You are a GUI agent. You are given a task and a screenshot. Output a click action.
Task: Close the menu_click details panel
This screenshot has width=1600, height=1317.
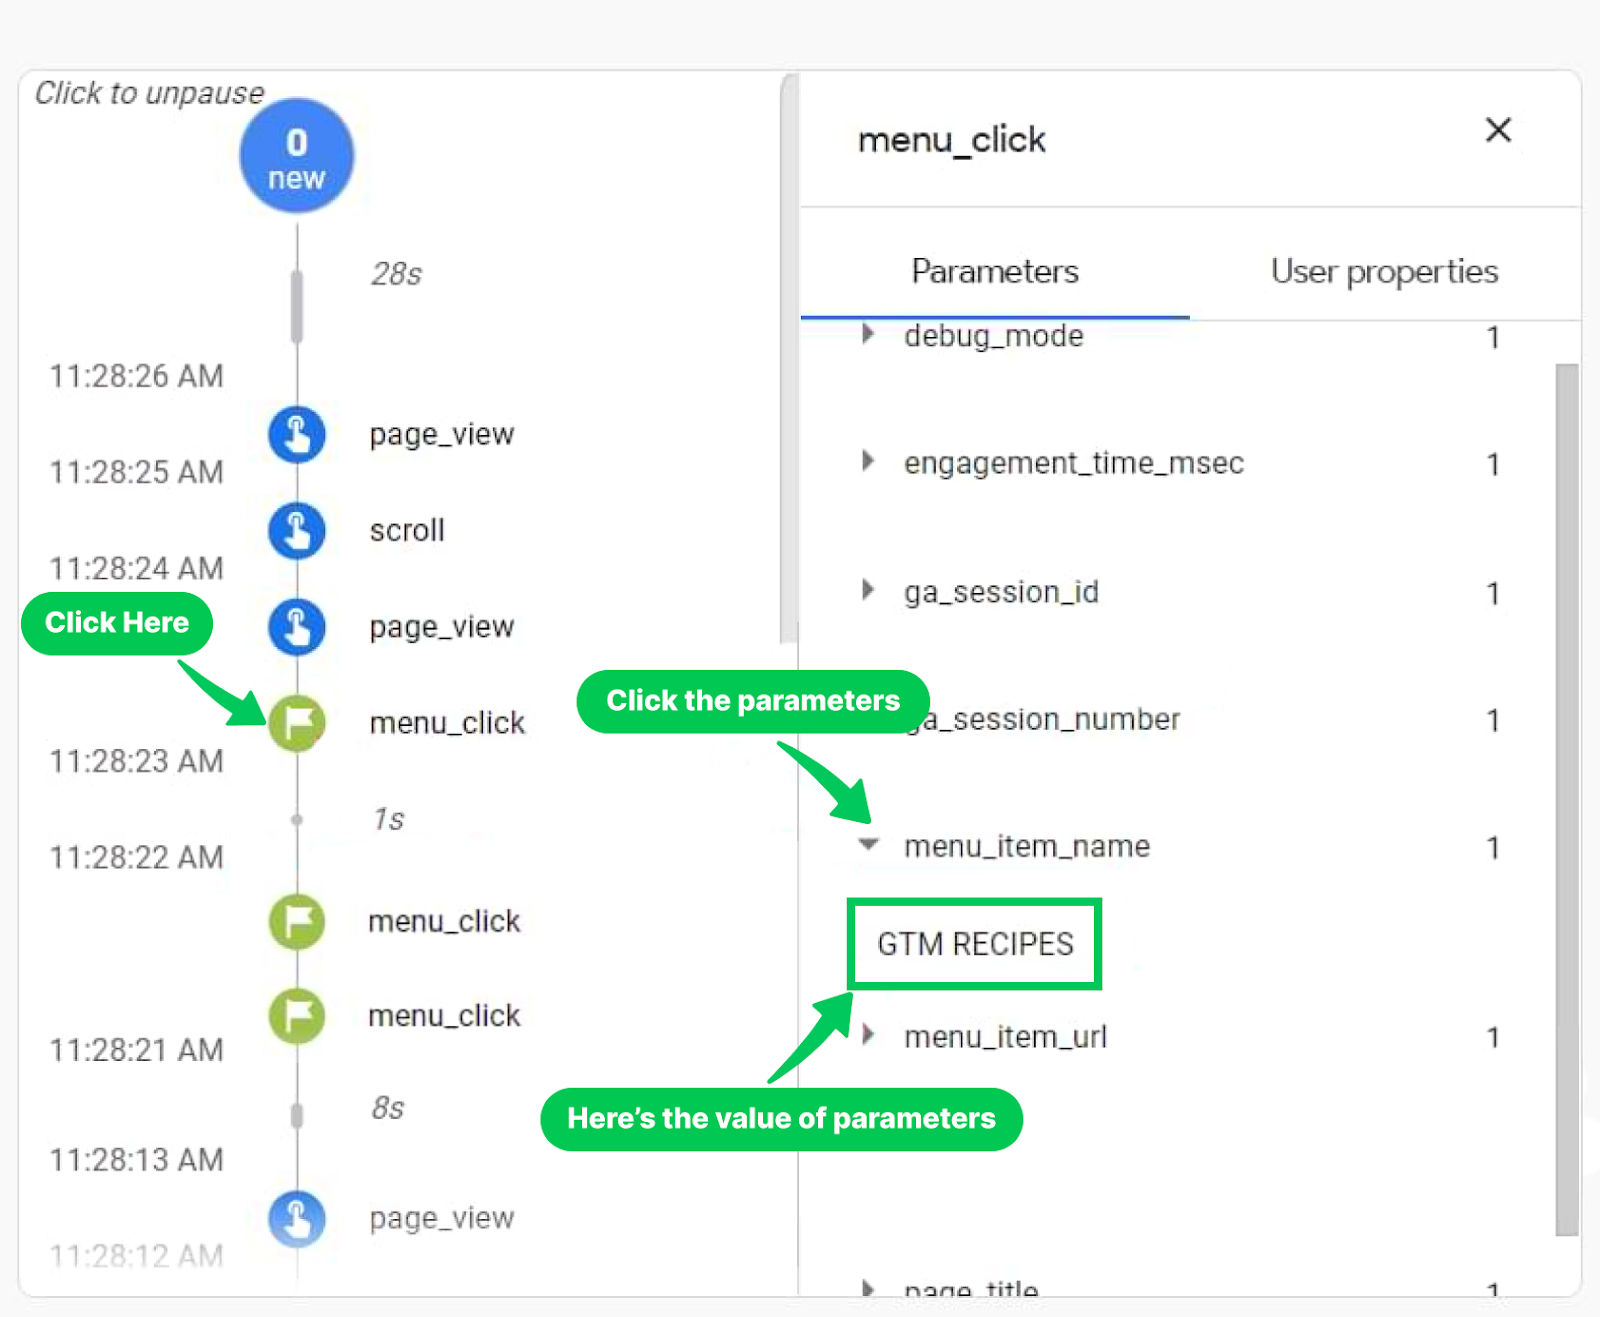(1497, 131)
